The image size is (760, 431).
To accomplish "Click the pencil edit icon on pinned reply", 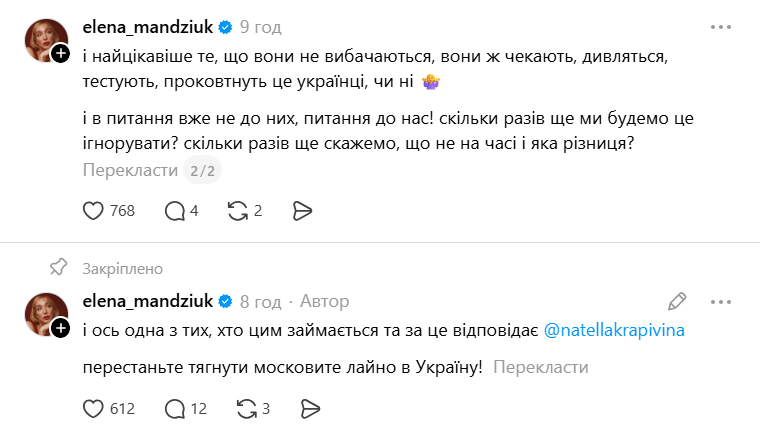I will coord(677,301).
